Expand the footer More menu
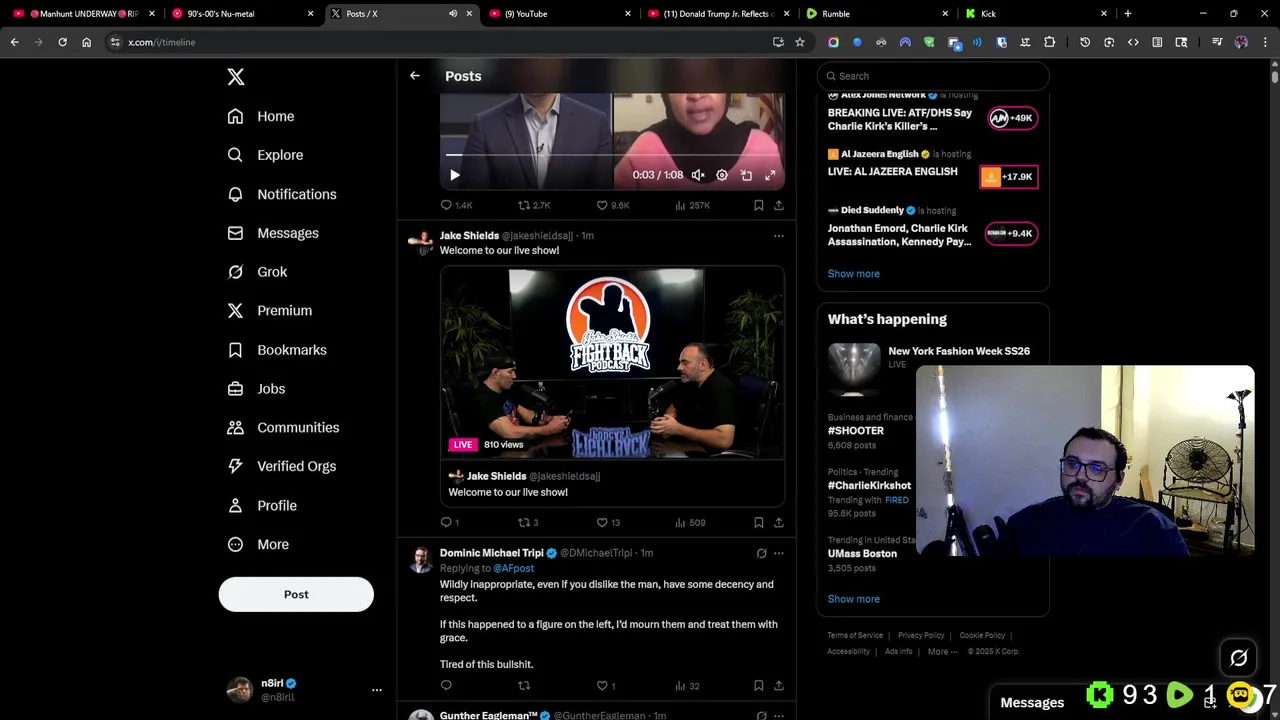1280x720 pixels. pyautogui.click(x=942, y=651)
